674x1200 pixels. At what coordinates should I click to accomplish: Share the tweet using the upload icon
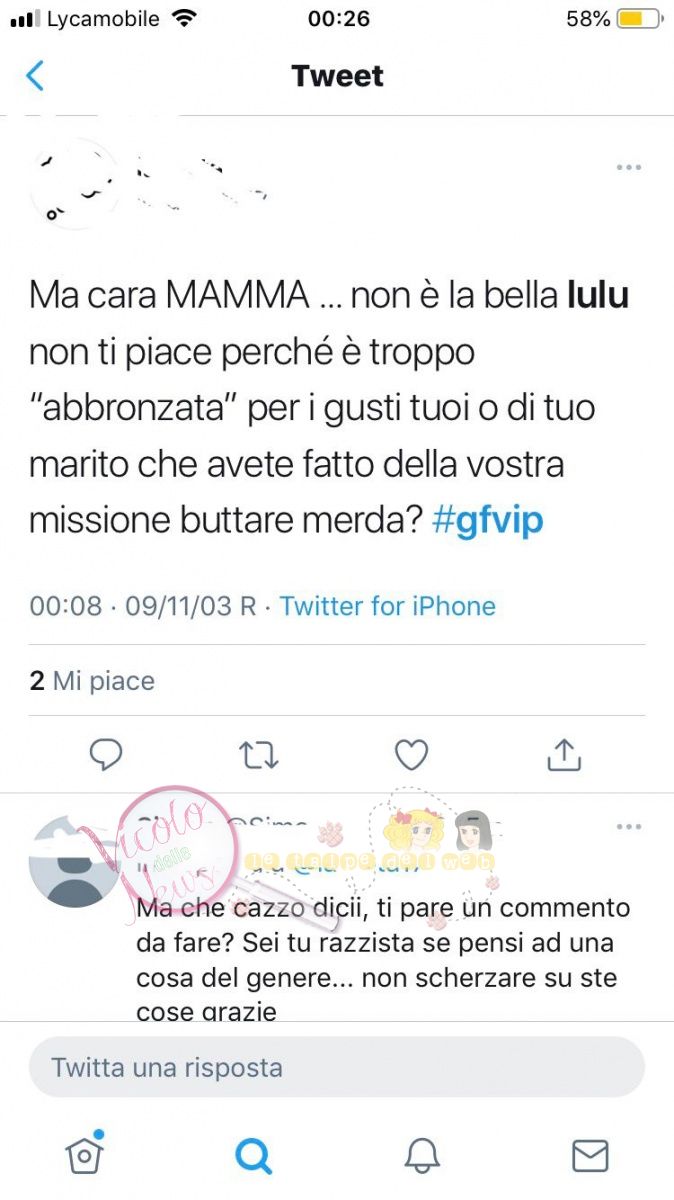pyautogui.click(x=565, y=755)
